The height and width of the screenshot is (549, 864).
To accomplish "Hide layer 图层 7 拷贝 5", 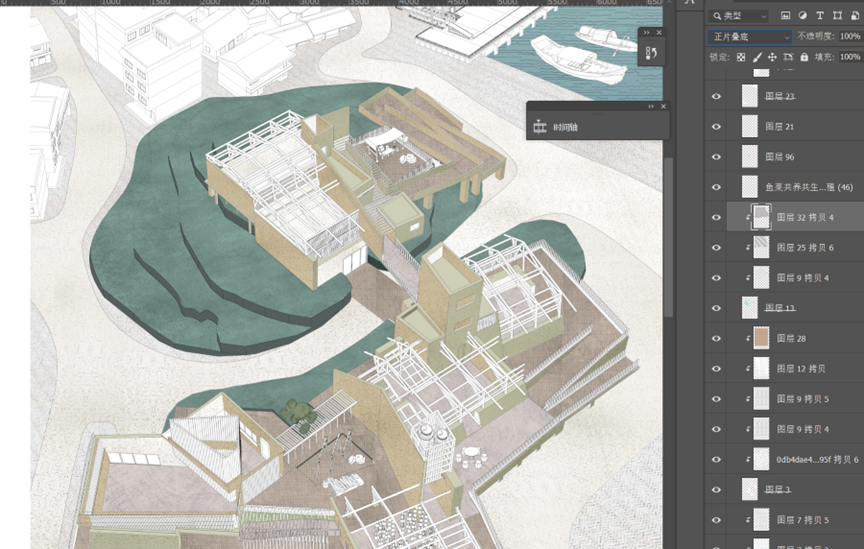I will click(716, 520).
